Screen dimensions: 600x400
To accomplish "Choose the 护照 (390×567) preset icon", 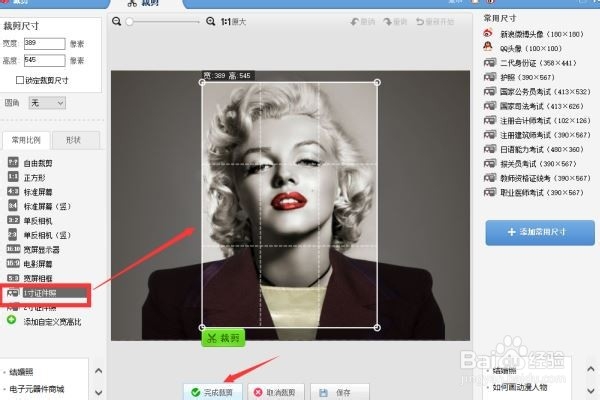I will click(x=490, y=77).
